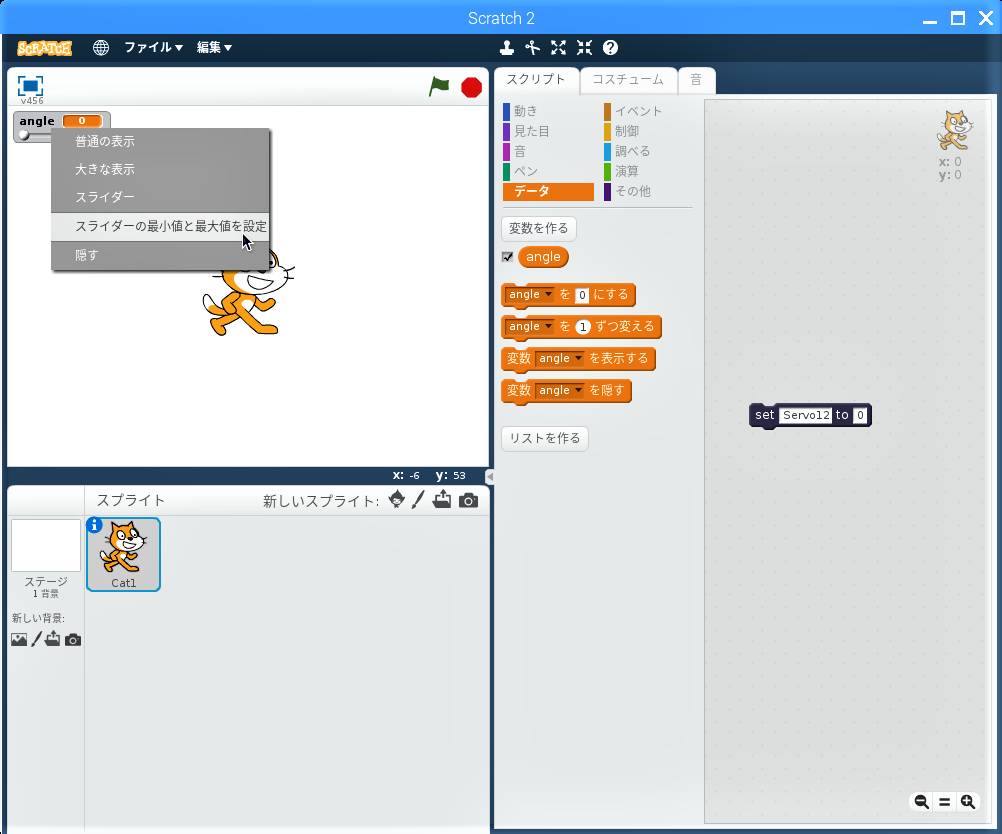The height and width of the screenshot is (834, 1002).
Task: Open ファイル menu
Action: click(153, 47)
